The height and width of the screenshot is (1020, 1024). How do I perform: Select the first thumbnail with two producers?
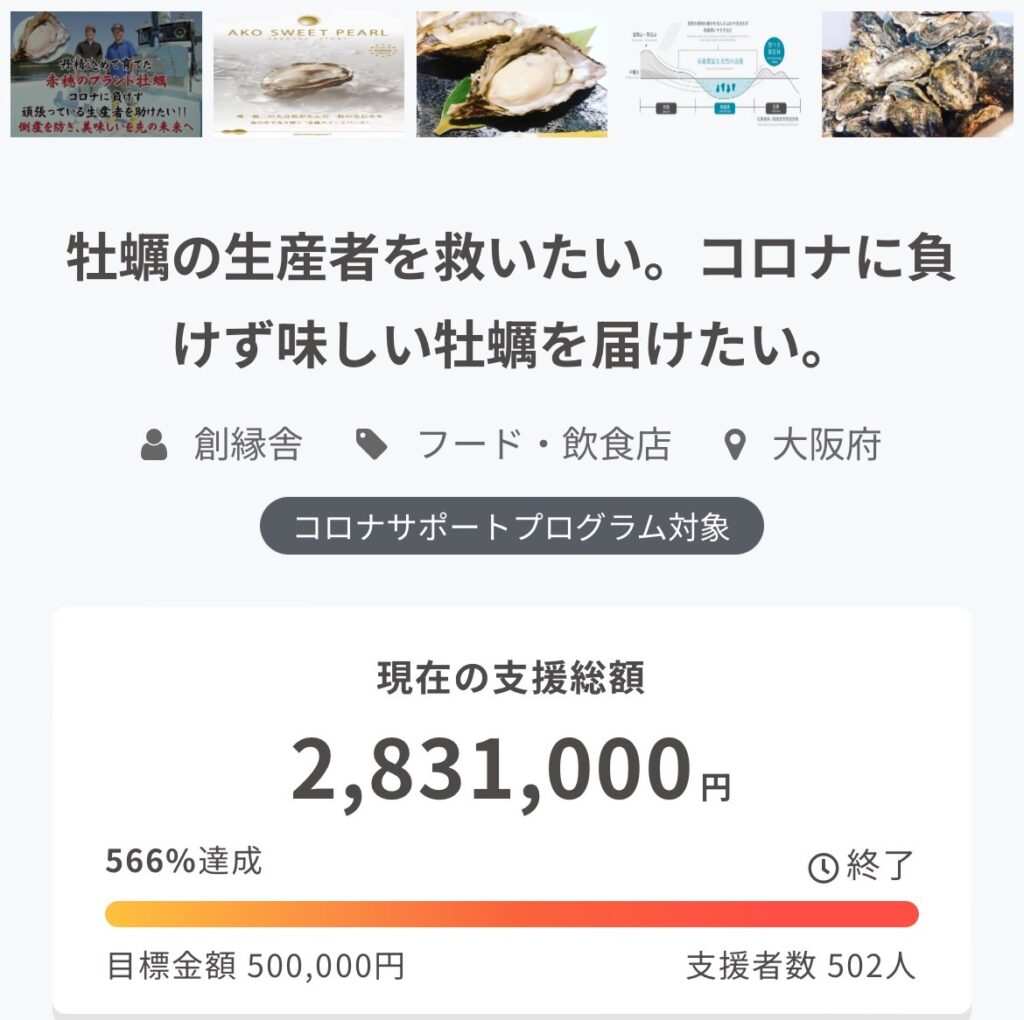106,74
